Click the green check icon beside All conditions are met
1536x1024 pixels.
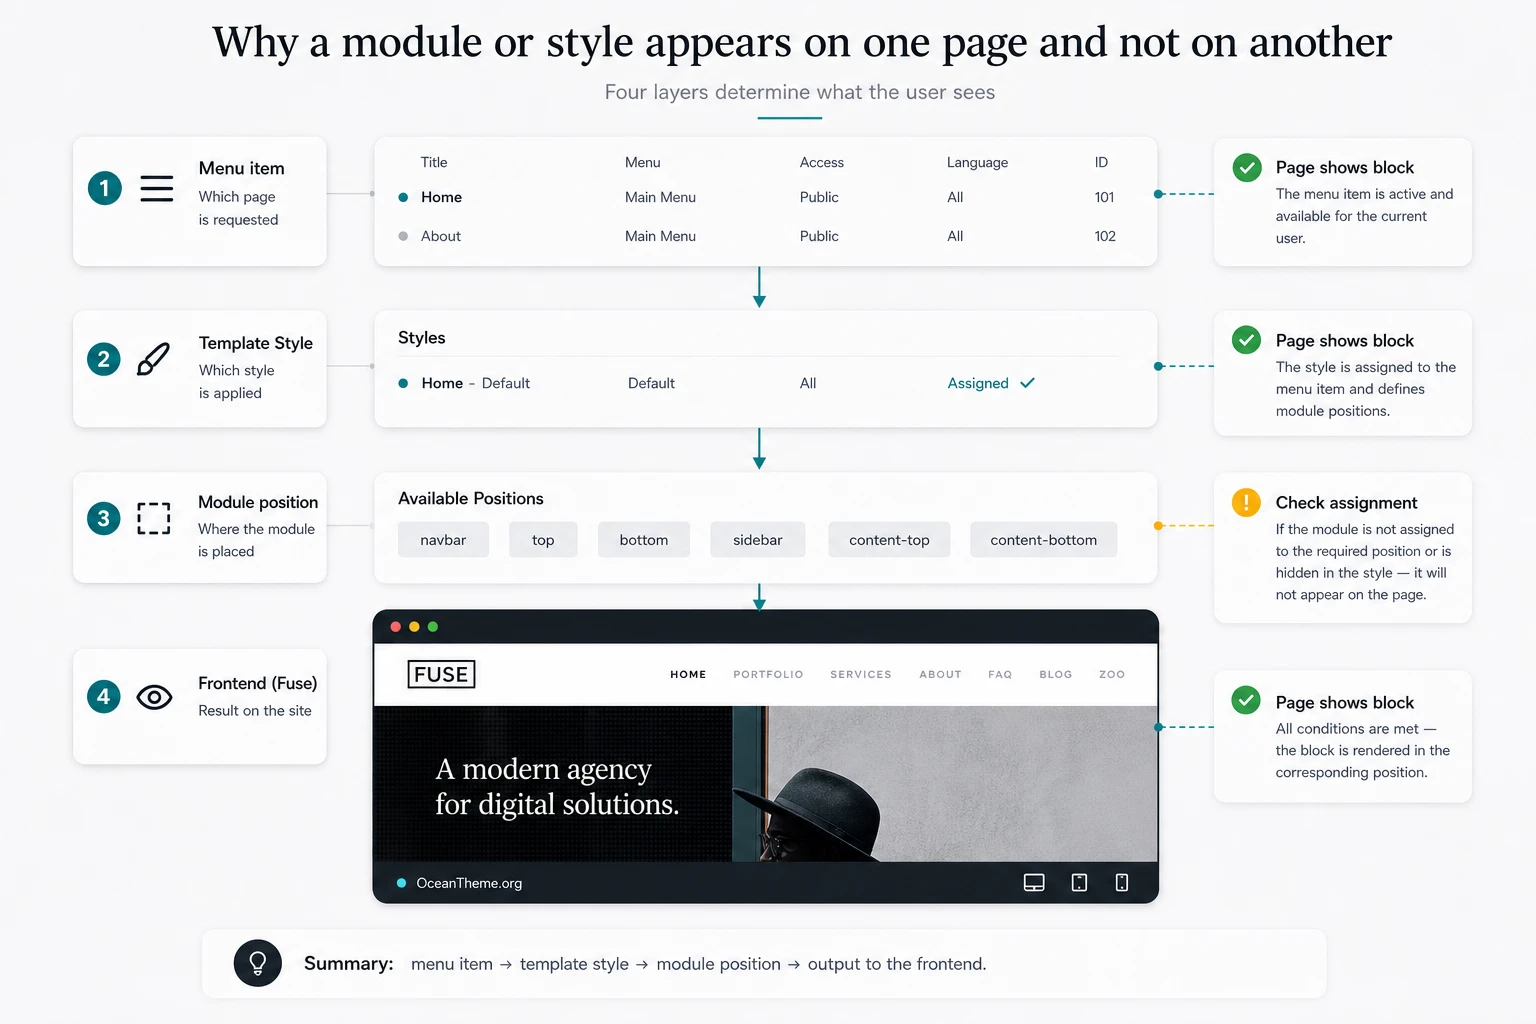[1246, 700]
